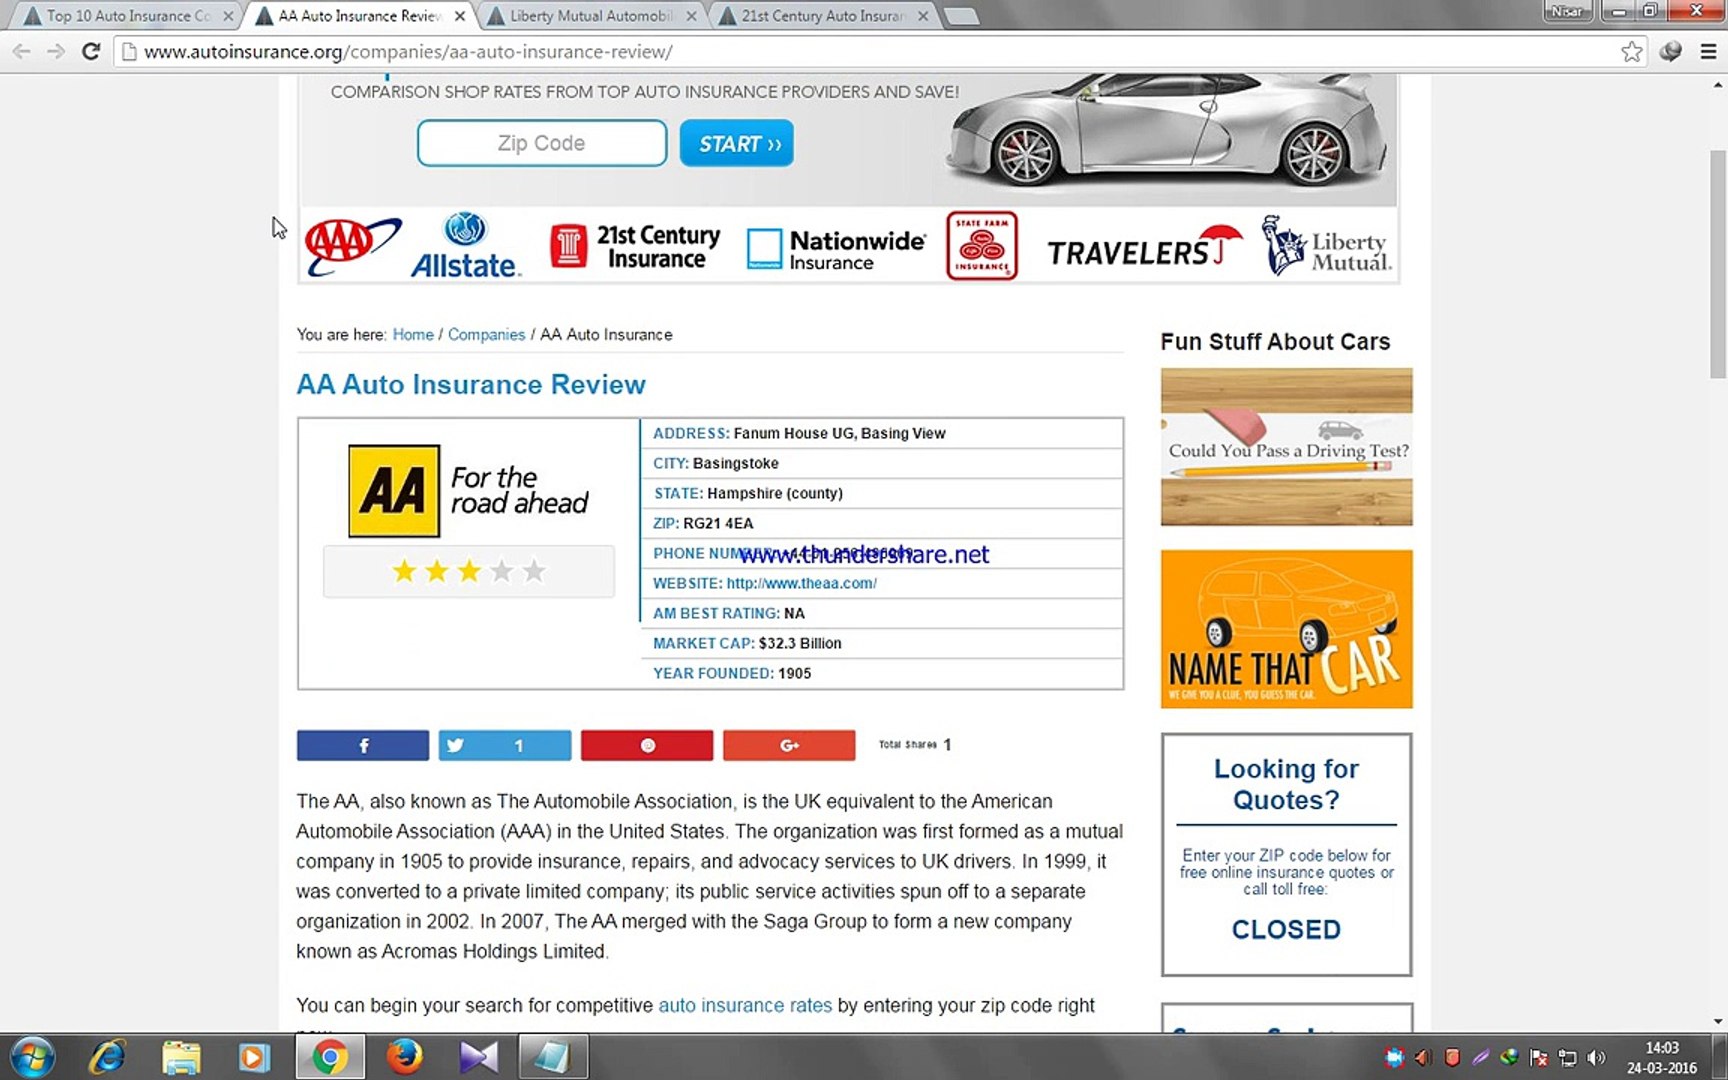This screenshot has height=1080, width=1728.
Task: Click the AA For the road ahead logo
Action: pos(468,491)
